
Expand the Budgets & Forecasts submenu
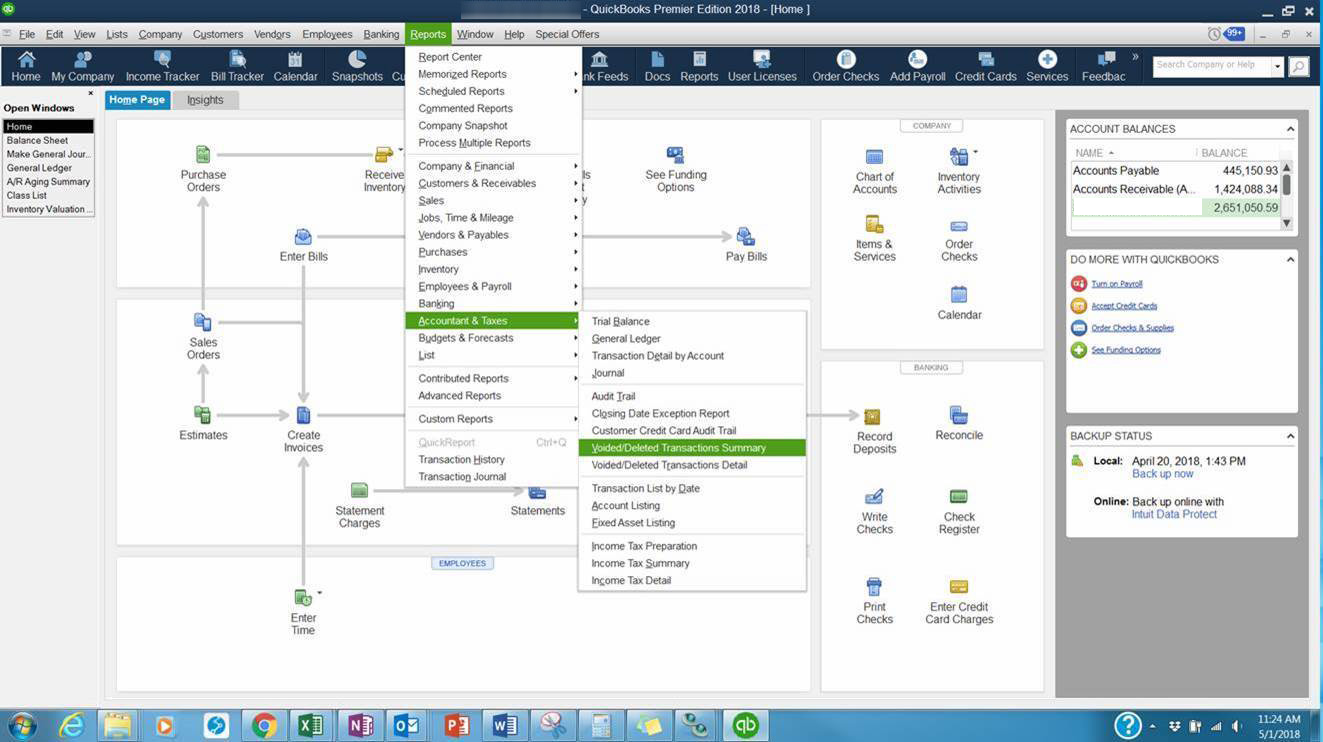[x=494, y=338]
